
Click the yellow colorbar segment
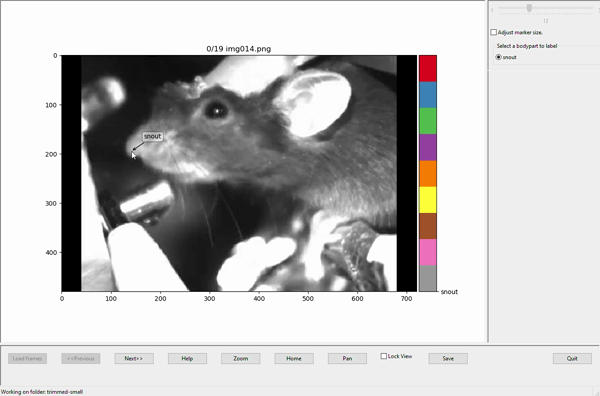click(428, 200)
